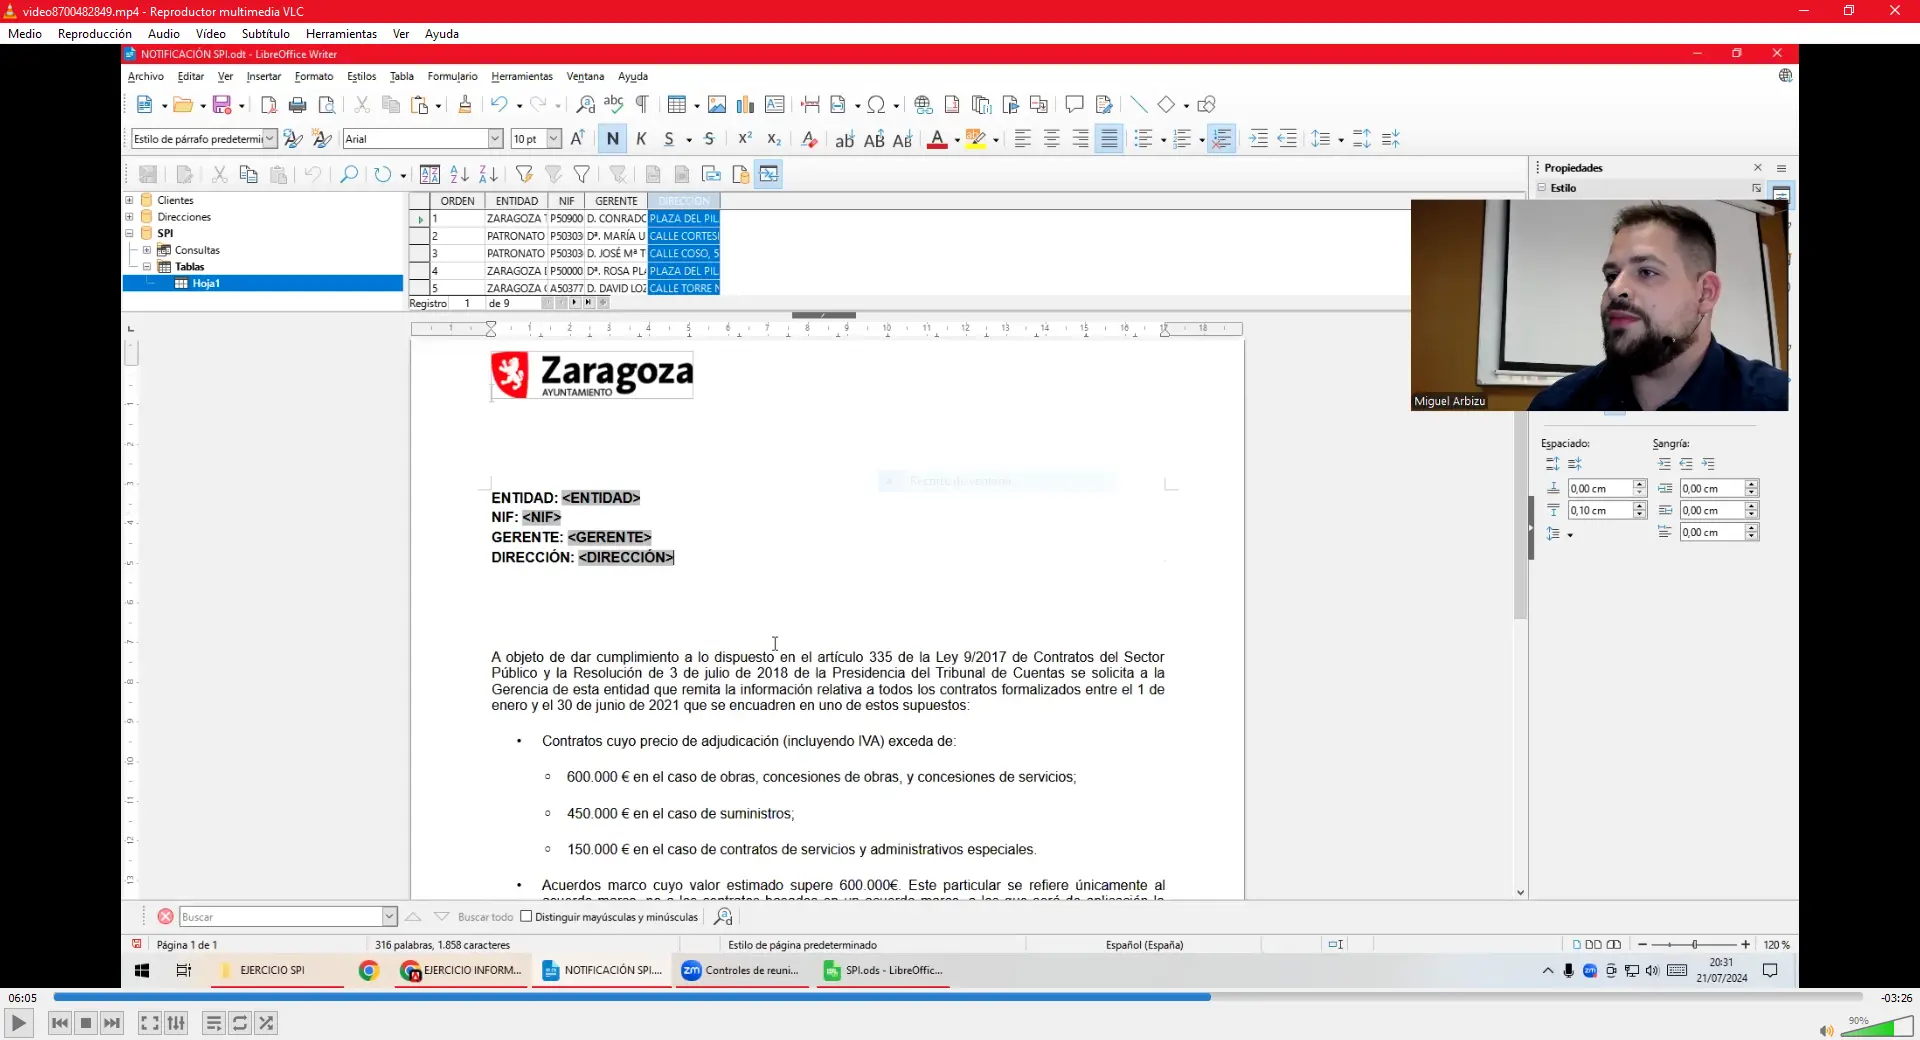
Task: Open VLC Subtítulo menu
Action: click(x=265, y=33)
